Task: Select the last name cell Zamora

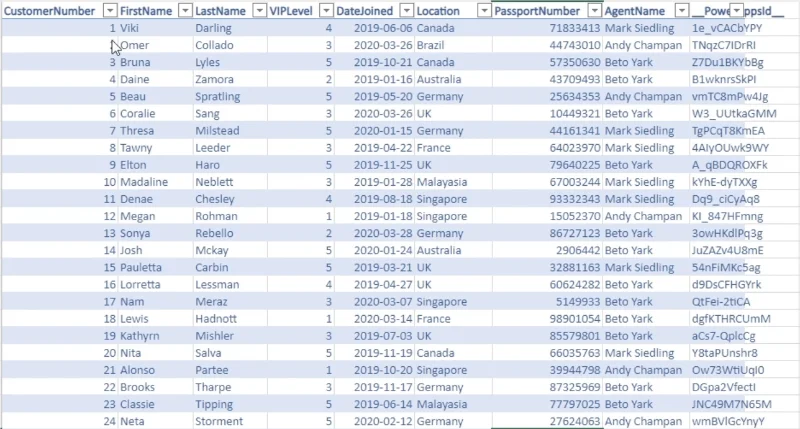Action: tap(230, 79)
